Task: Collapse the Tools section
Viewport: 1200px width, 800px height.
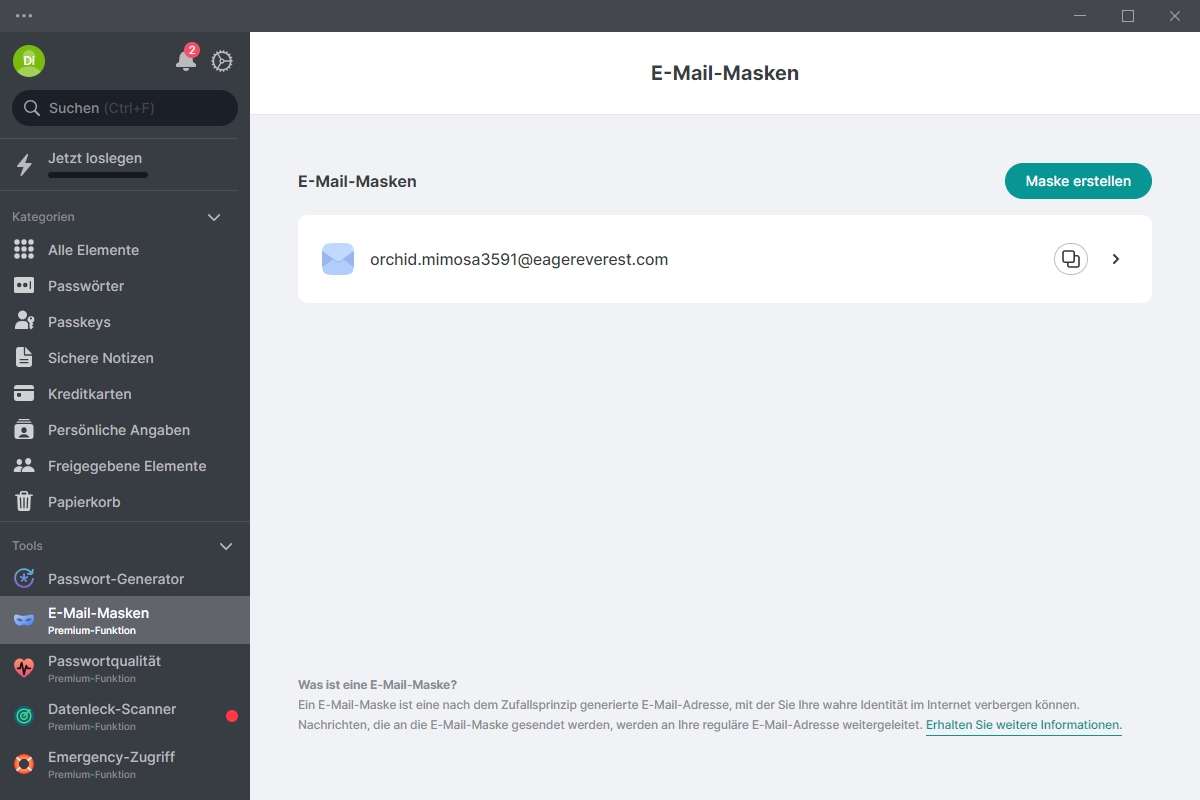Action: pos(226,546)
